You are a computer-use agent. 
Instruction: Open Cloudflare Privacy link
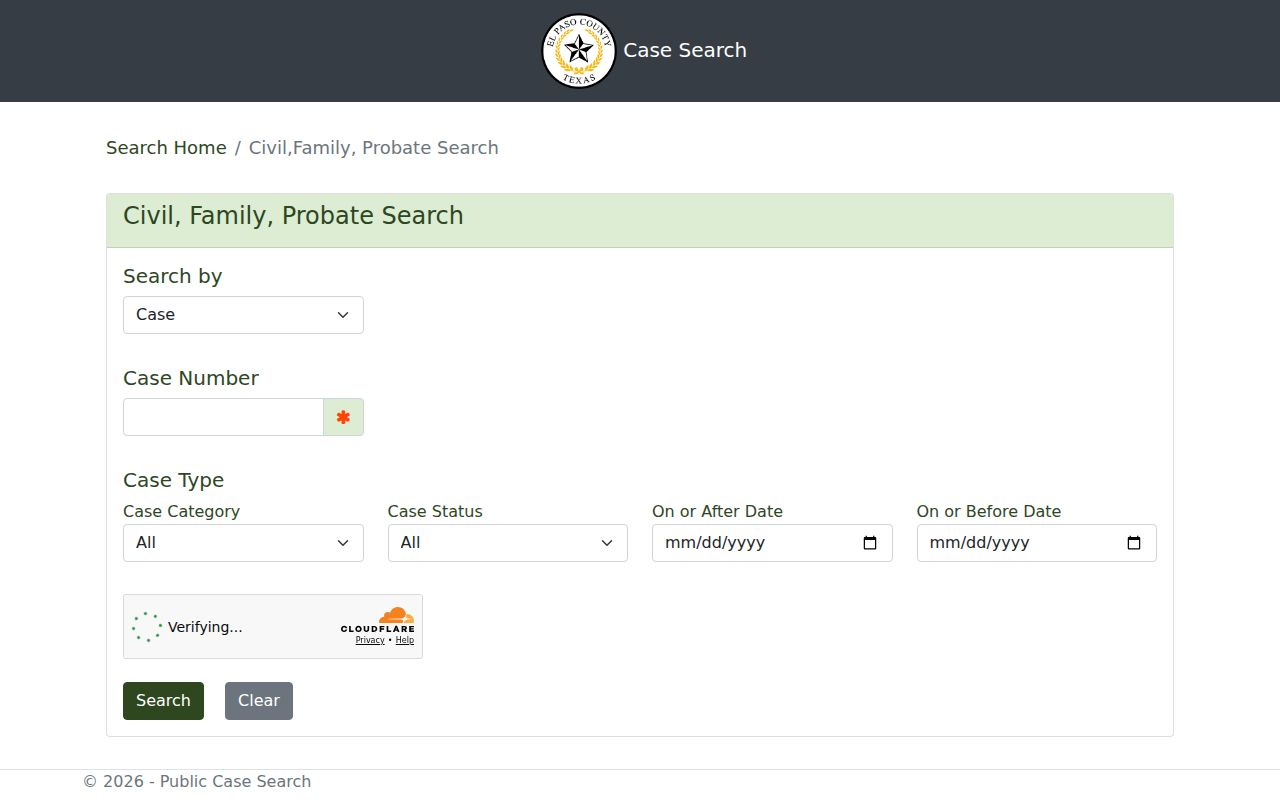click(x=370, y=640)
